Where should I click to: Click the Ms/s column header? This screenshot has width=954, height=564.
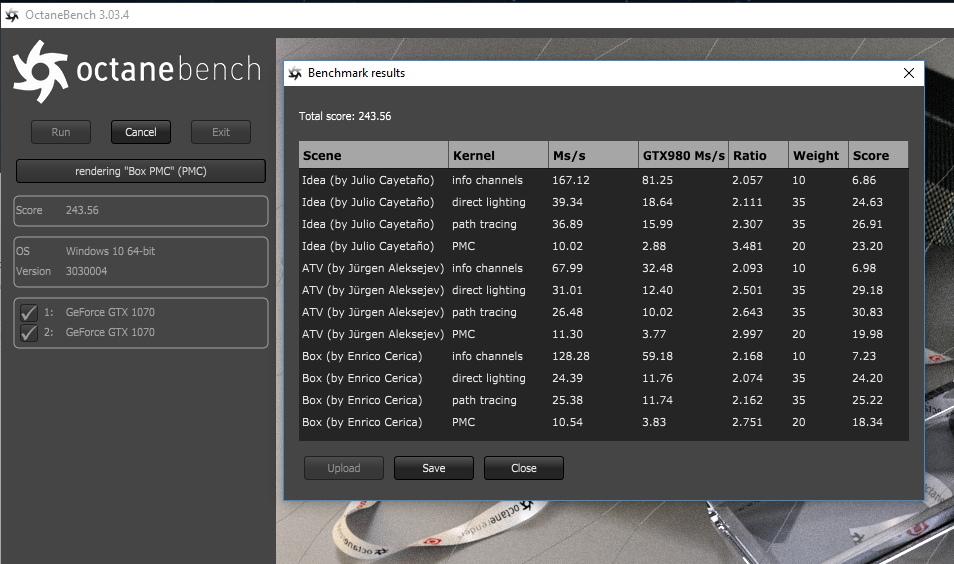click(x=593, y=155)
